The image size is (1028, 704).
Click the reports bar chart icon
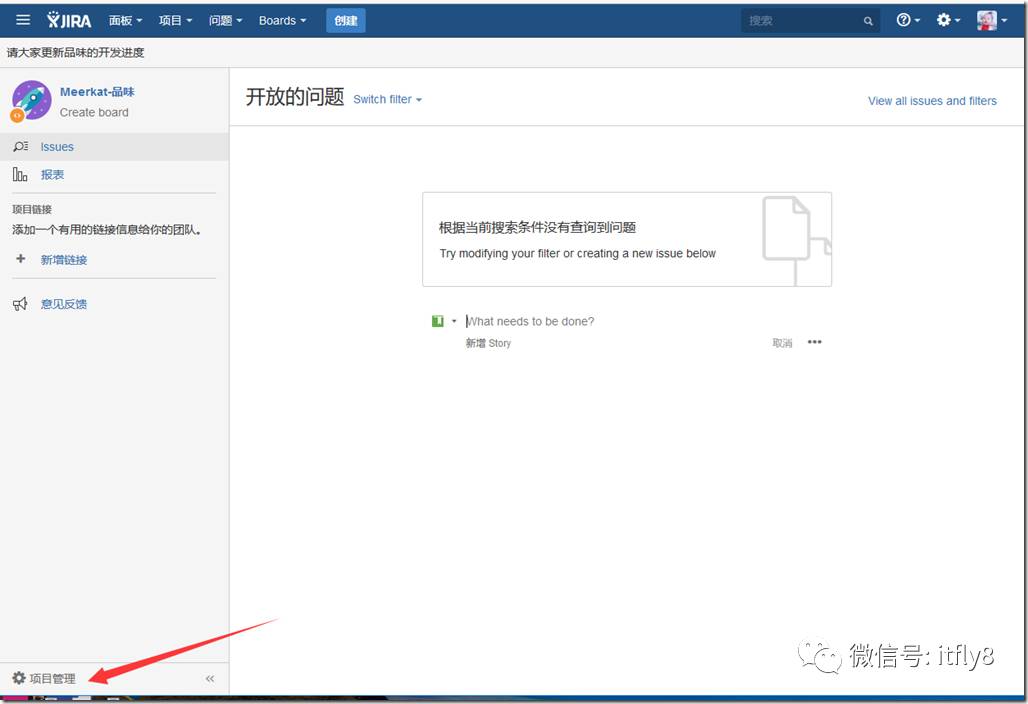(x=20, y=174)
